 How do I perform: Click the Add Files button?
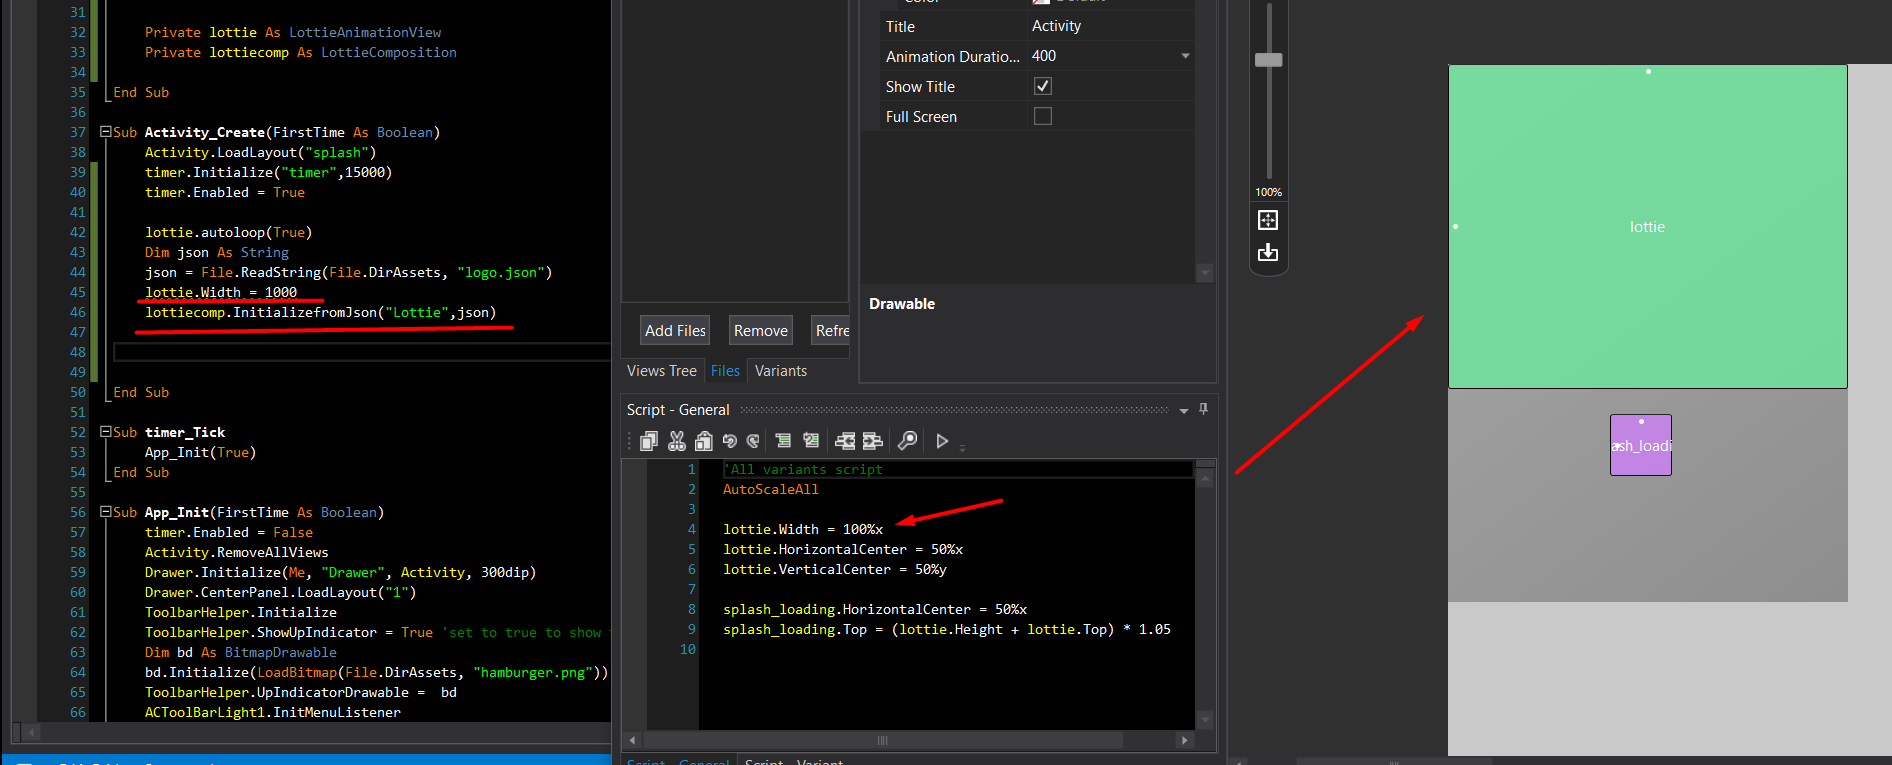pos(675,331)
